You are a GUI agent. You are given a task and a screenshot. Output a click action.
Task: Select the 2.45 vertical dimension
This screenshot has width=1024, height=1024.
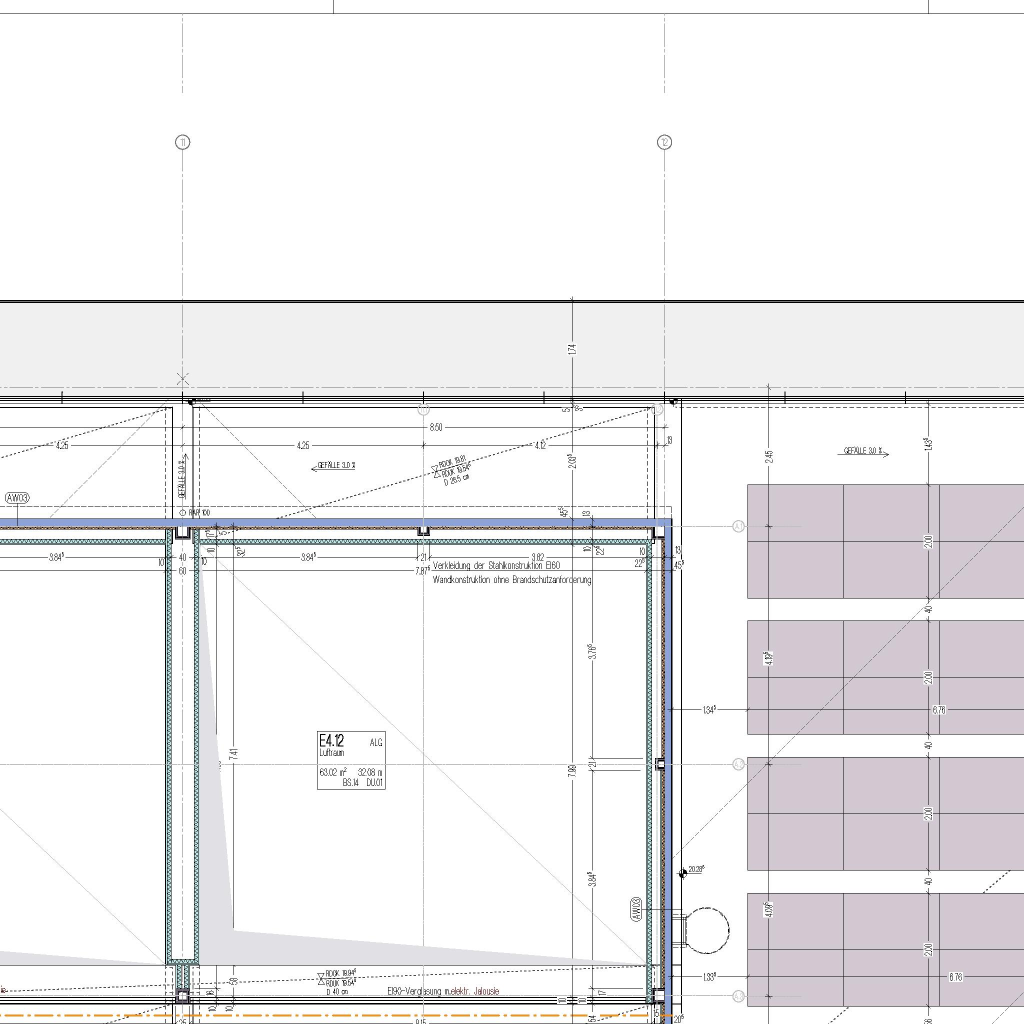point(769,456)
